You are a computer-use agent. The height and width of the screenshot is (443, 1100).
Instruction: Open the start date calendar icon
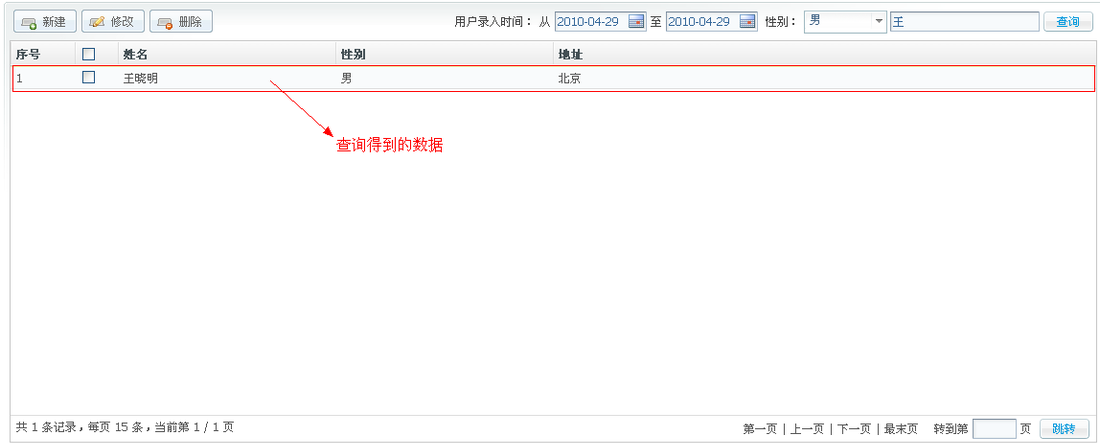click(x=636, y=22)
